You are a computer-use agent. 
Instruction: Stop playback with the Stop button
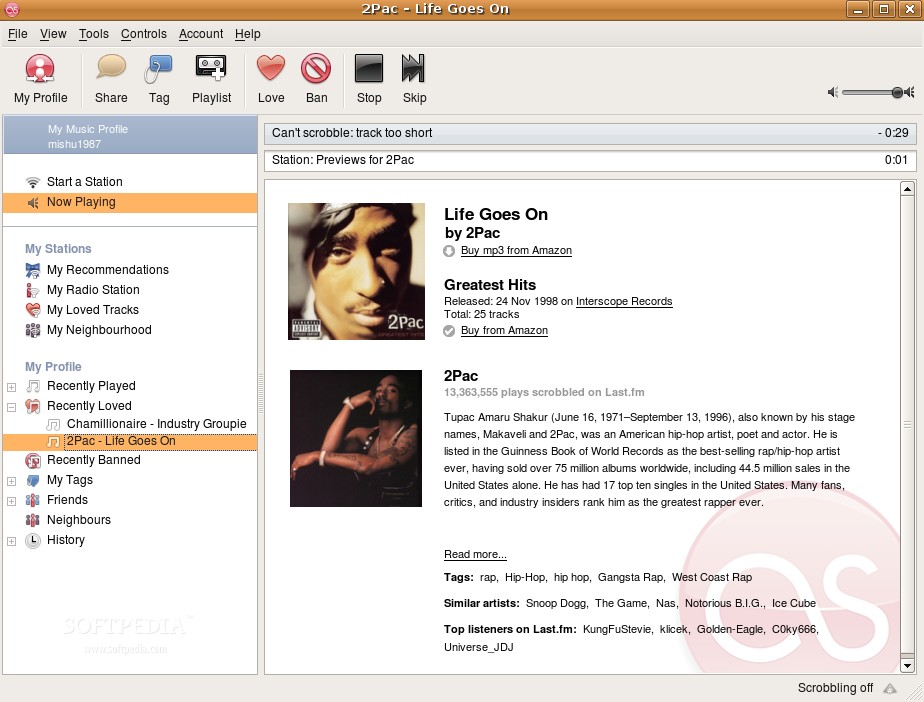click(369, 80)
